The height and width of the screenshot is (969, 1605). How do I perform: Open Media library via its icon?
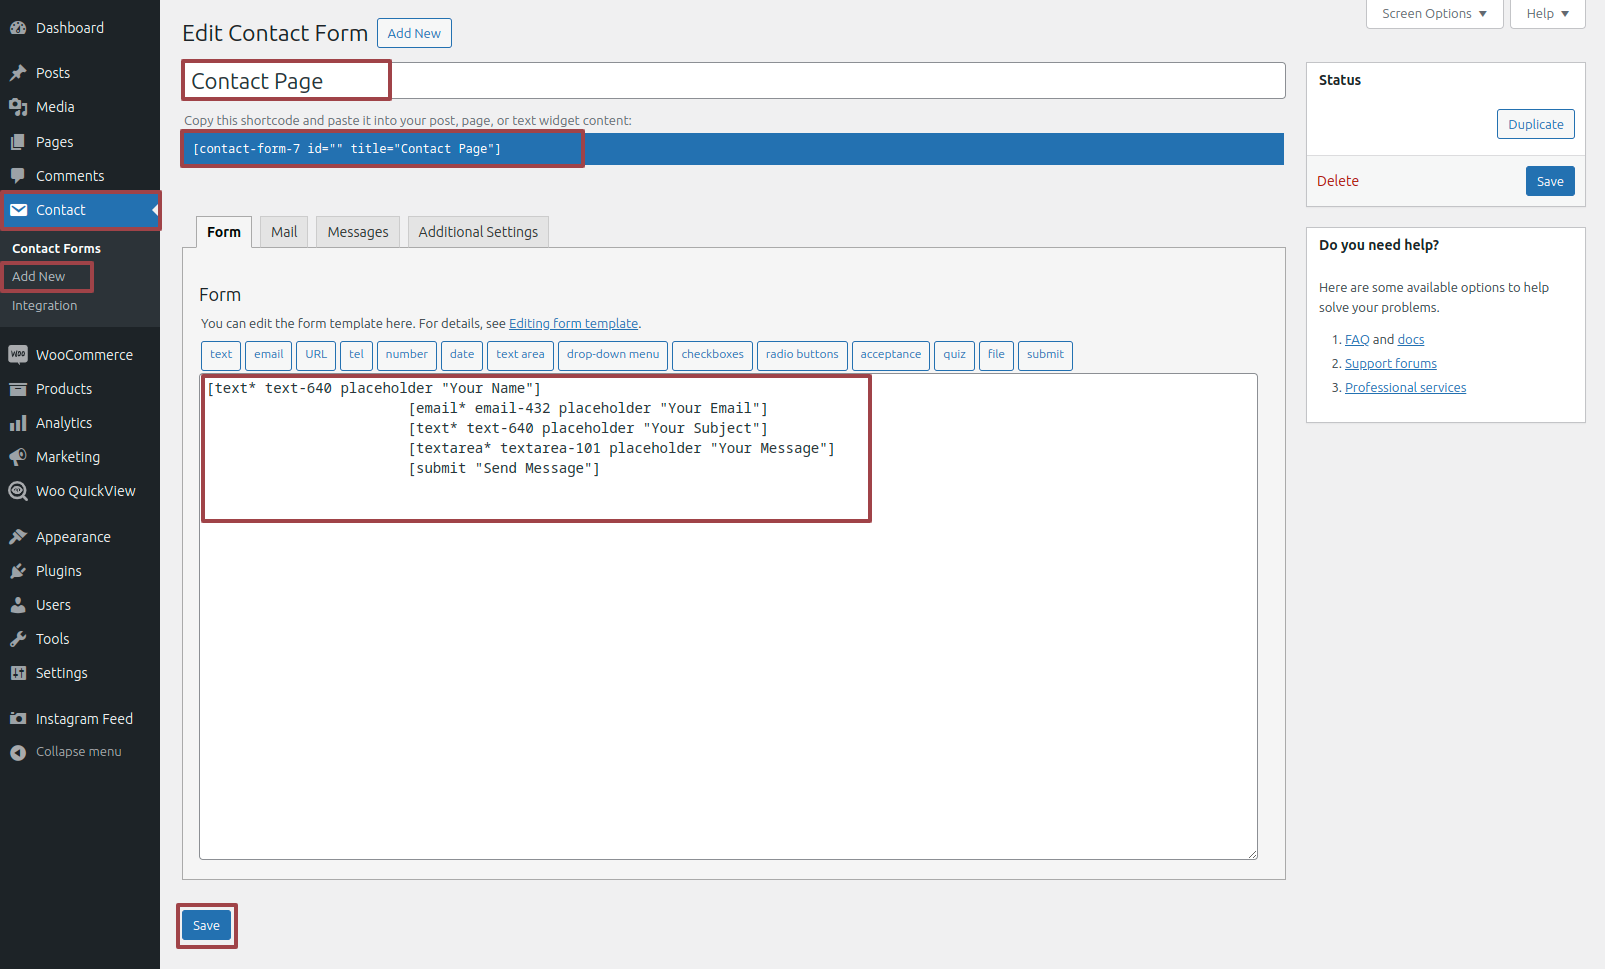18,107
